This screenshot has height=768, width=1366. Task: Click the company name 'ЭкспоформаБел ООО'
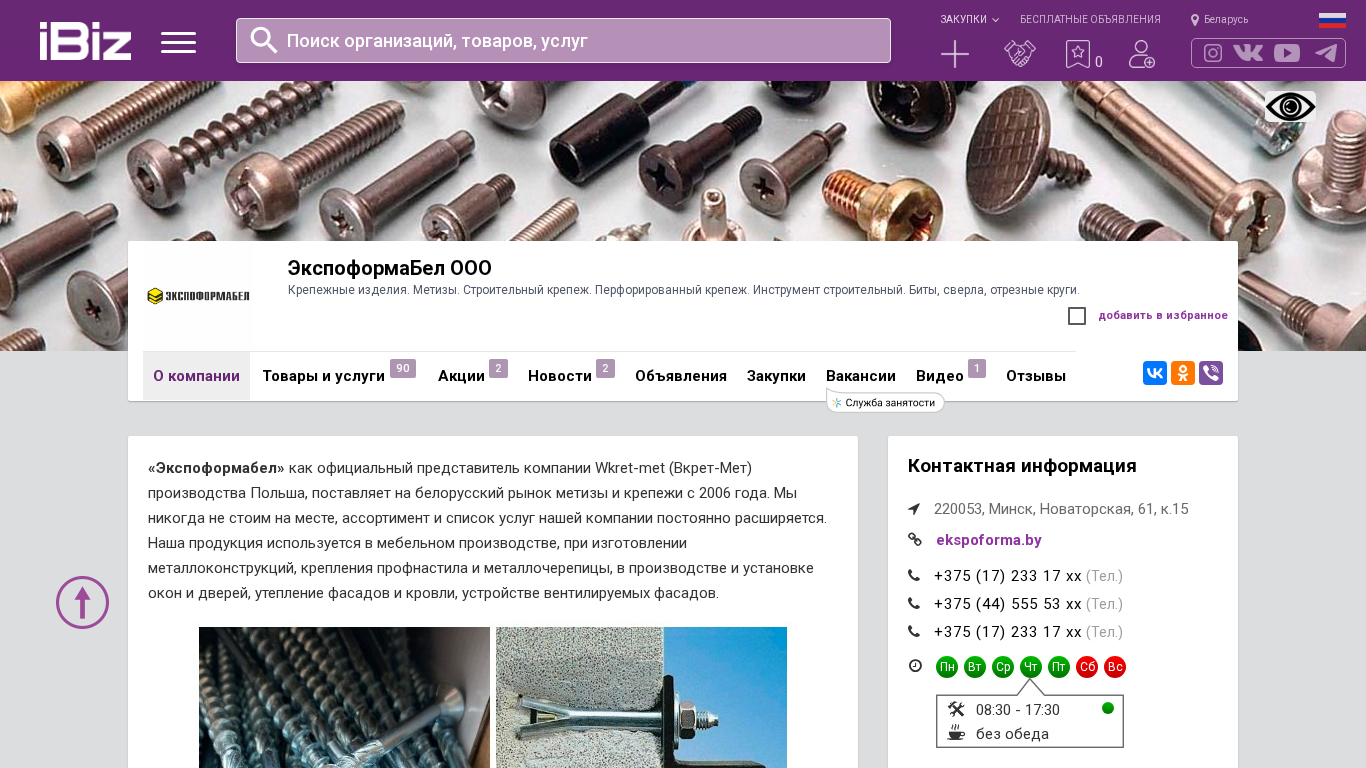(x=389, y=268)
